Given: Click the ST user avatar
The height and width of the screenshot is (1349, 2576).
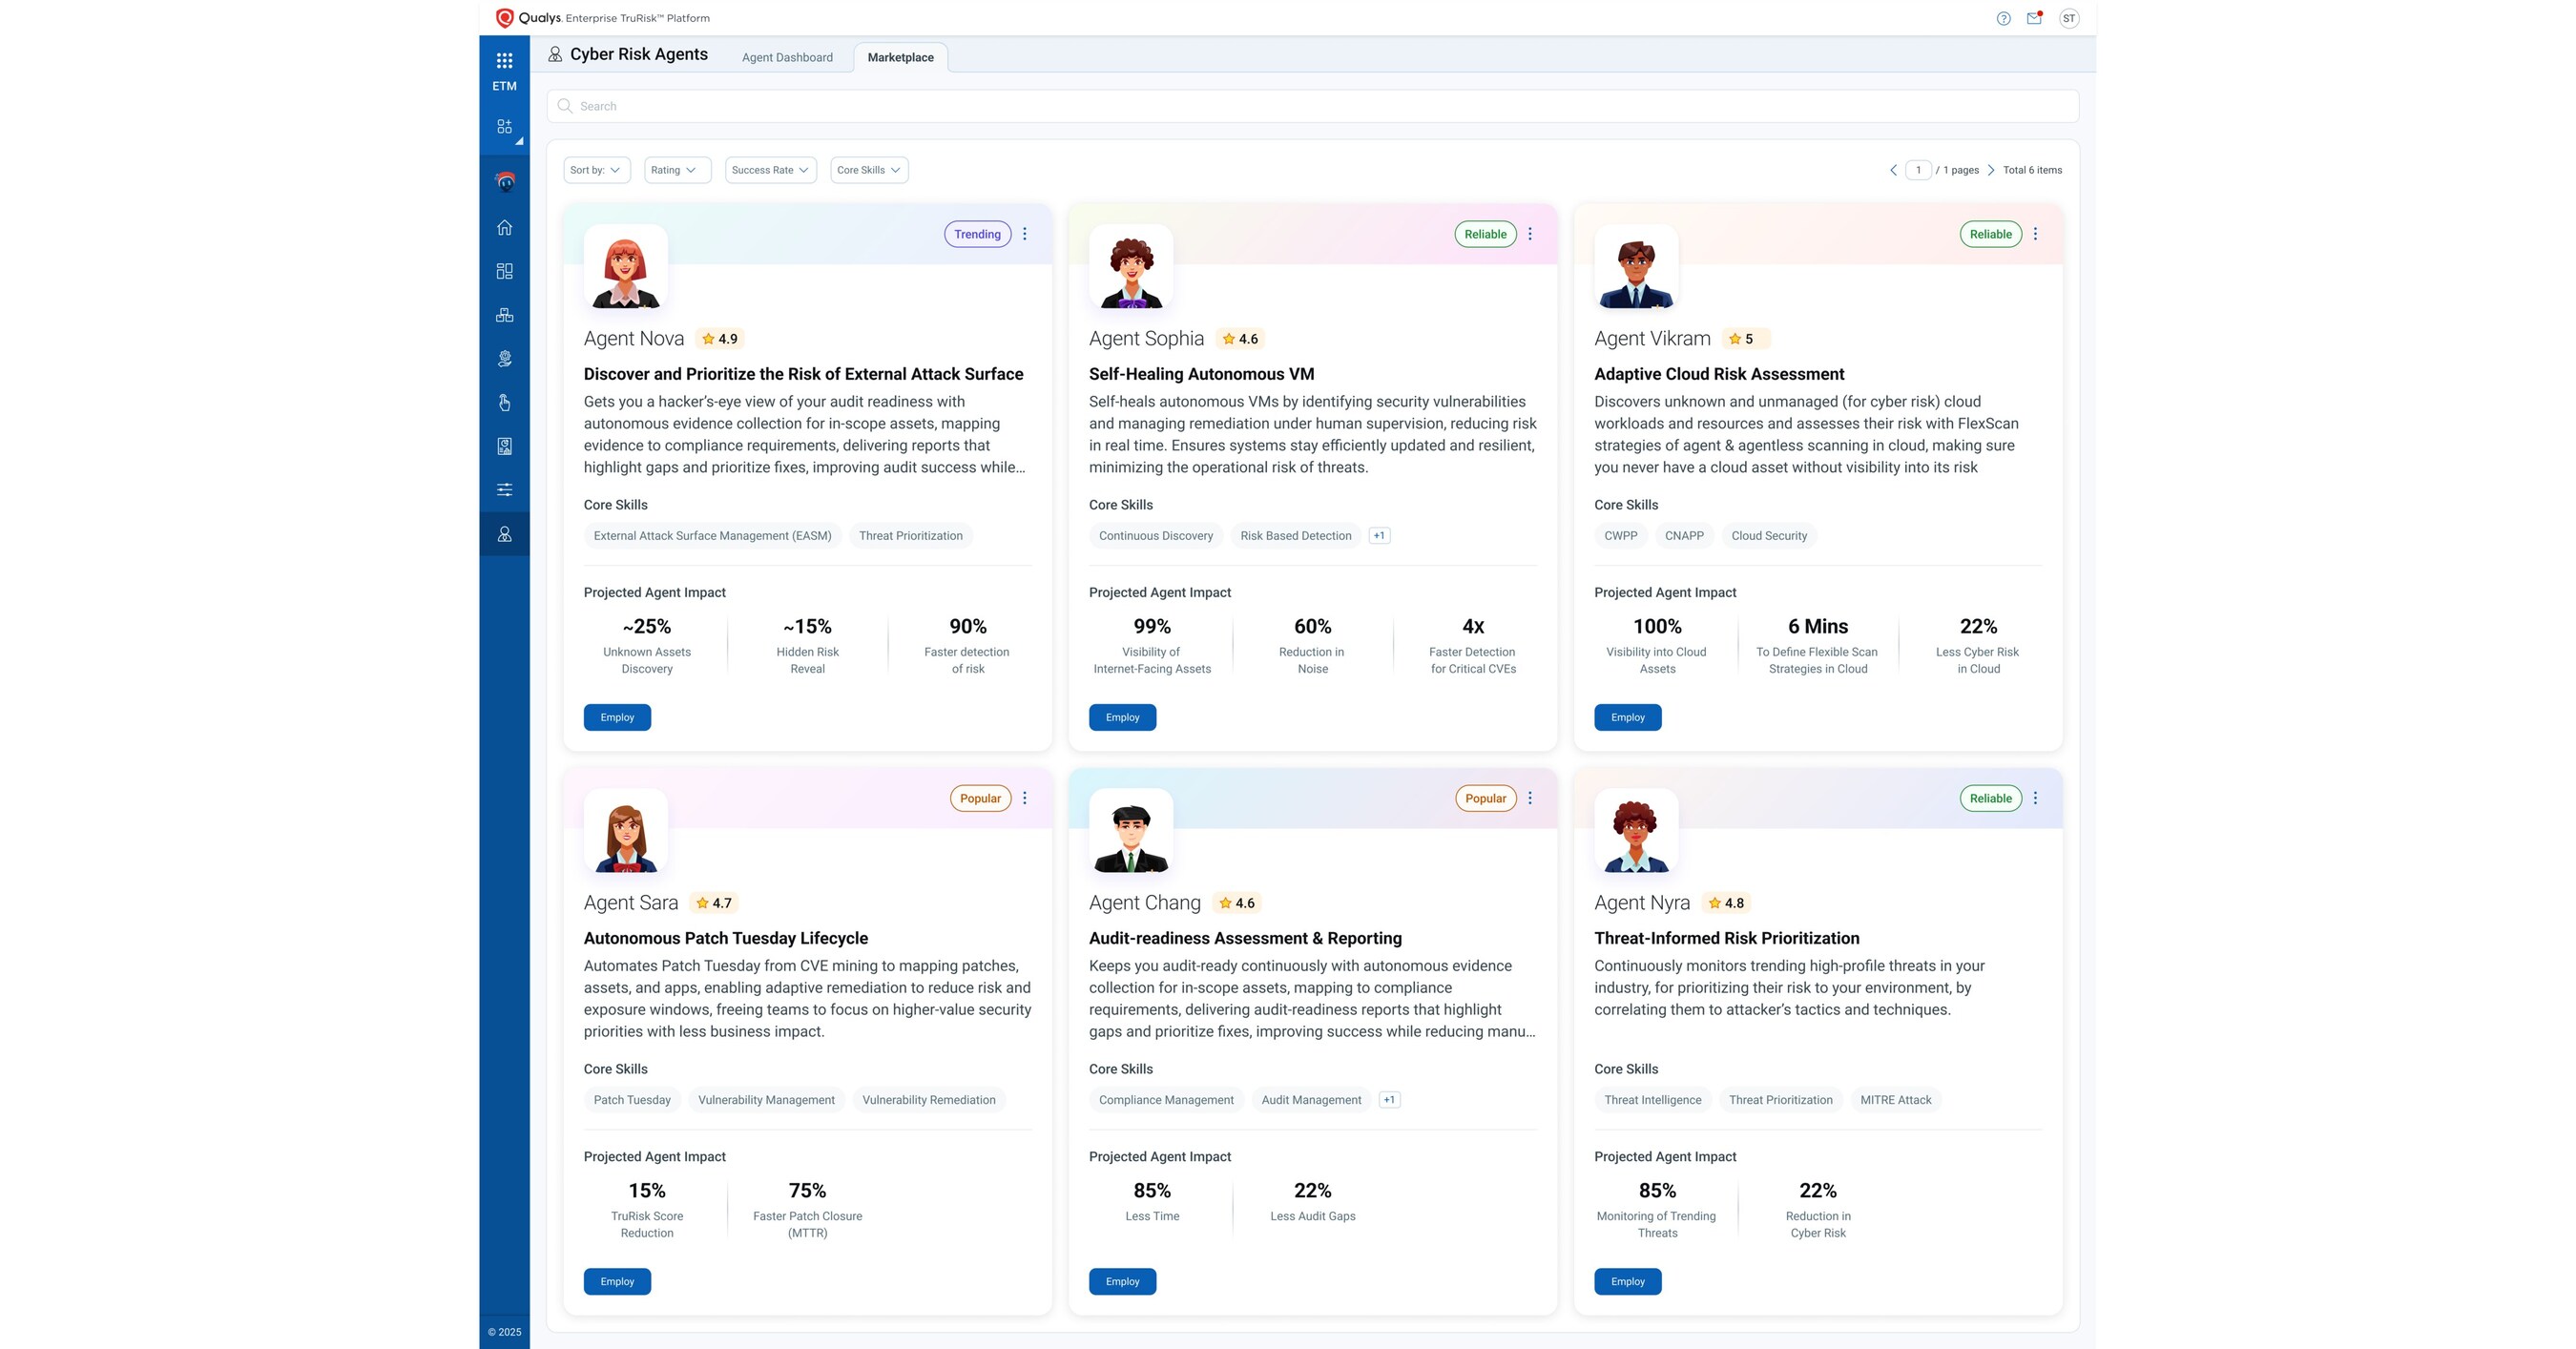Looking at the screenshot, I should [2069, 18].
